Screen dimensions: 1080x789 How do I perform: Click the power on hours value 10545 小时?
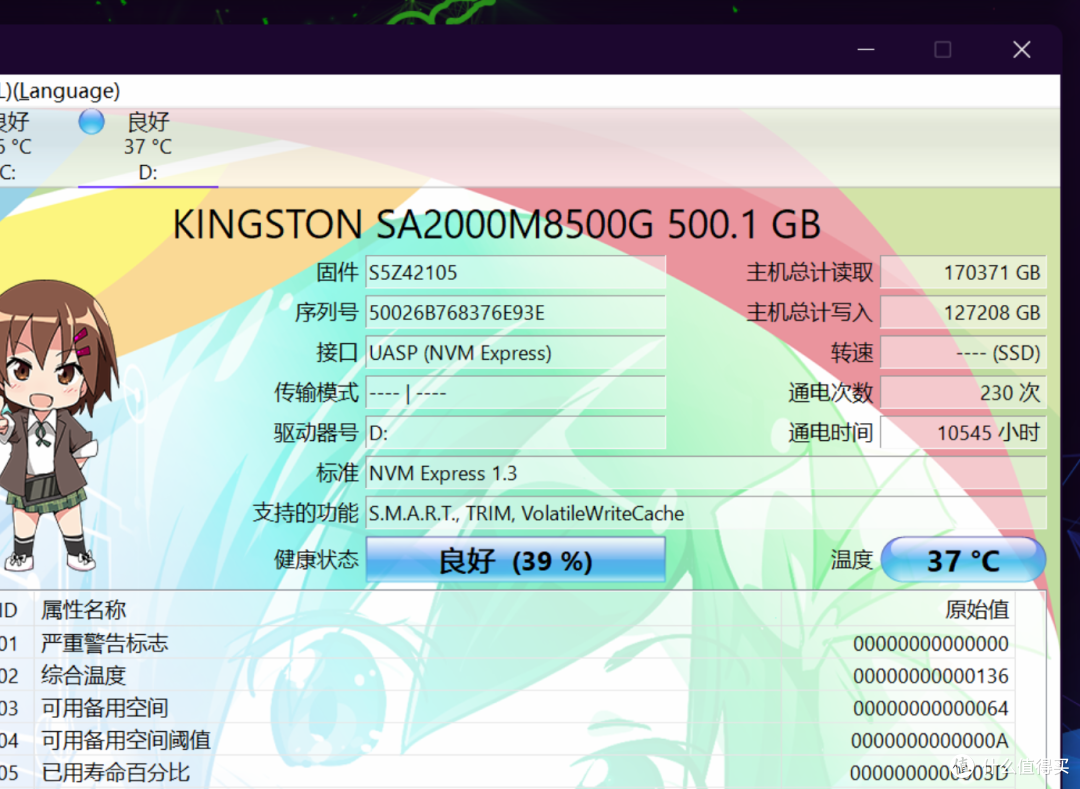[x=964, y=433]
